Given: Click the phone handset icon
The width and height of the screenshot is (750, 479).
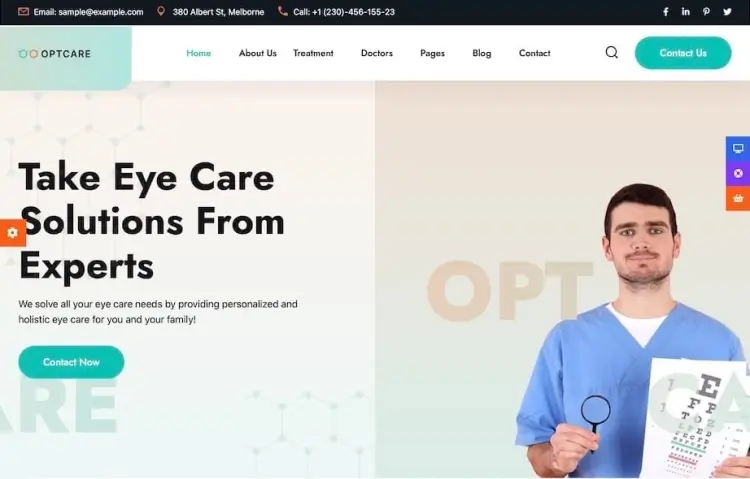Looking at the screenshot, I should click(x=283, y=11).
